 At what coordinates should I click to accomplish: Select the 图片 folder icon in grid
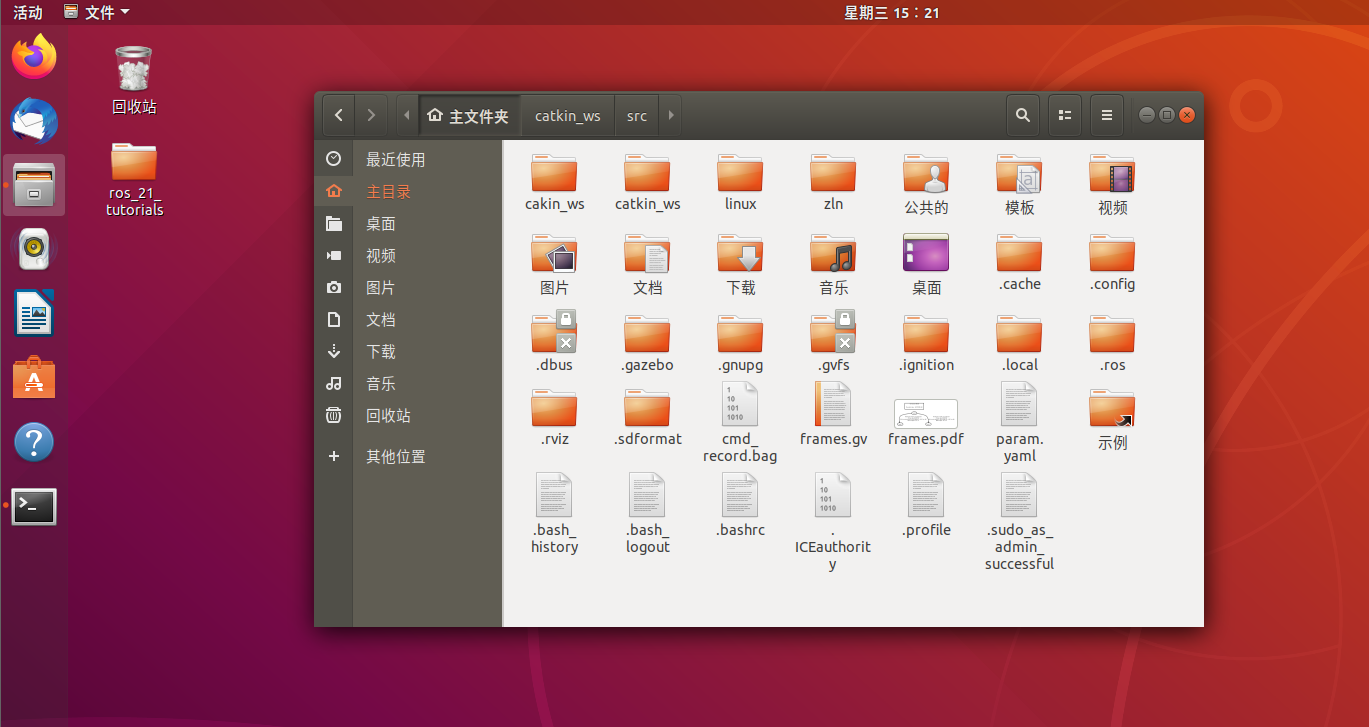(554, 254)
